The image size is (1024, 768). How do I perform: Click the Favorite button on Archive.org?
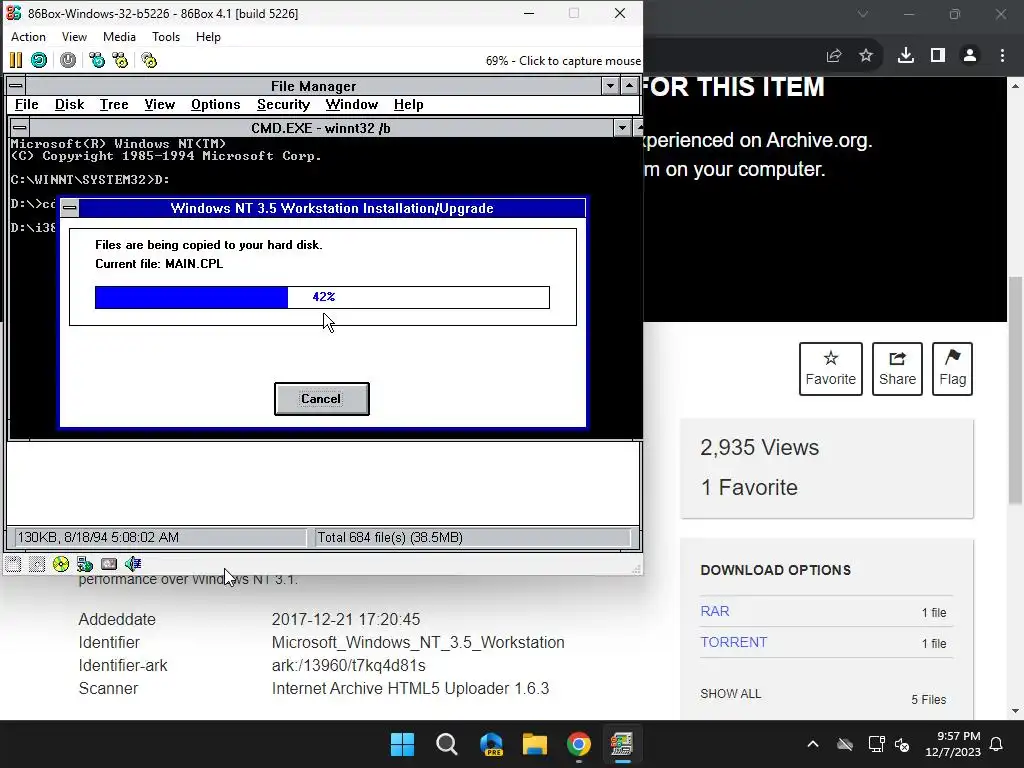831,369
